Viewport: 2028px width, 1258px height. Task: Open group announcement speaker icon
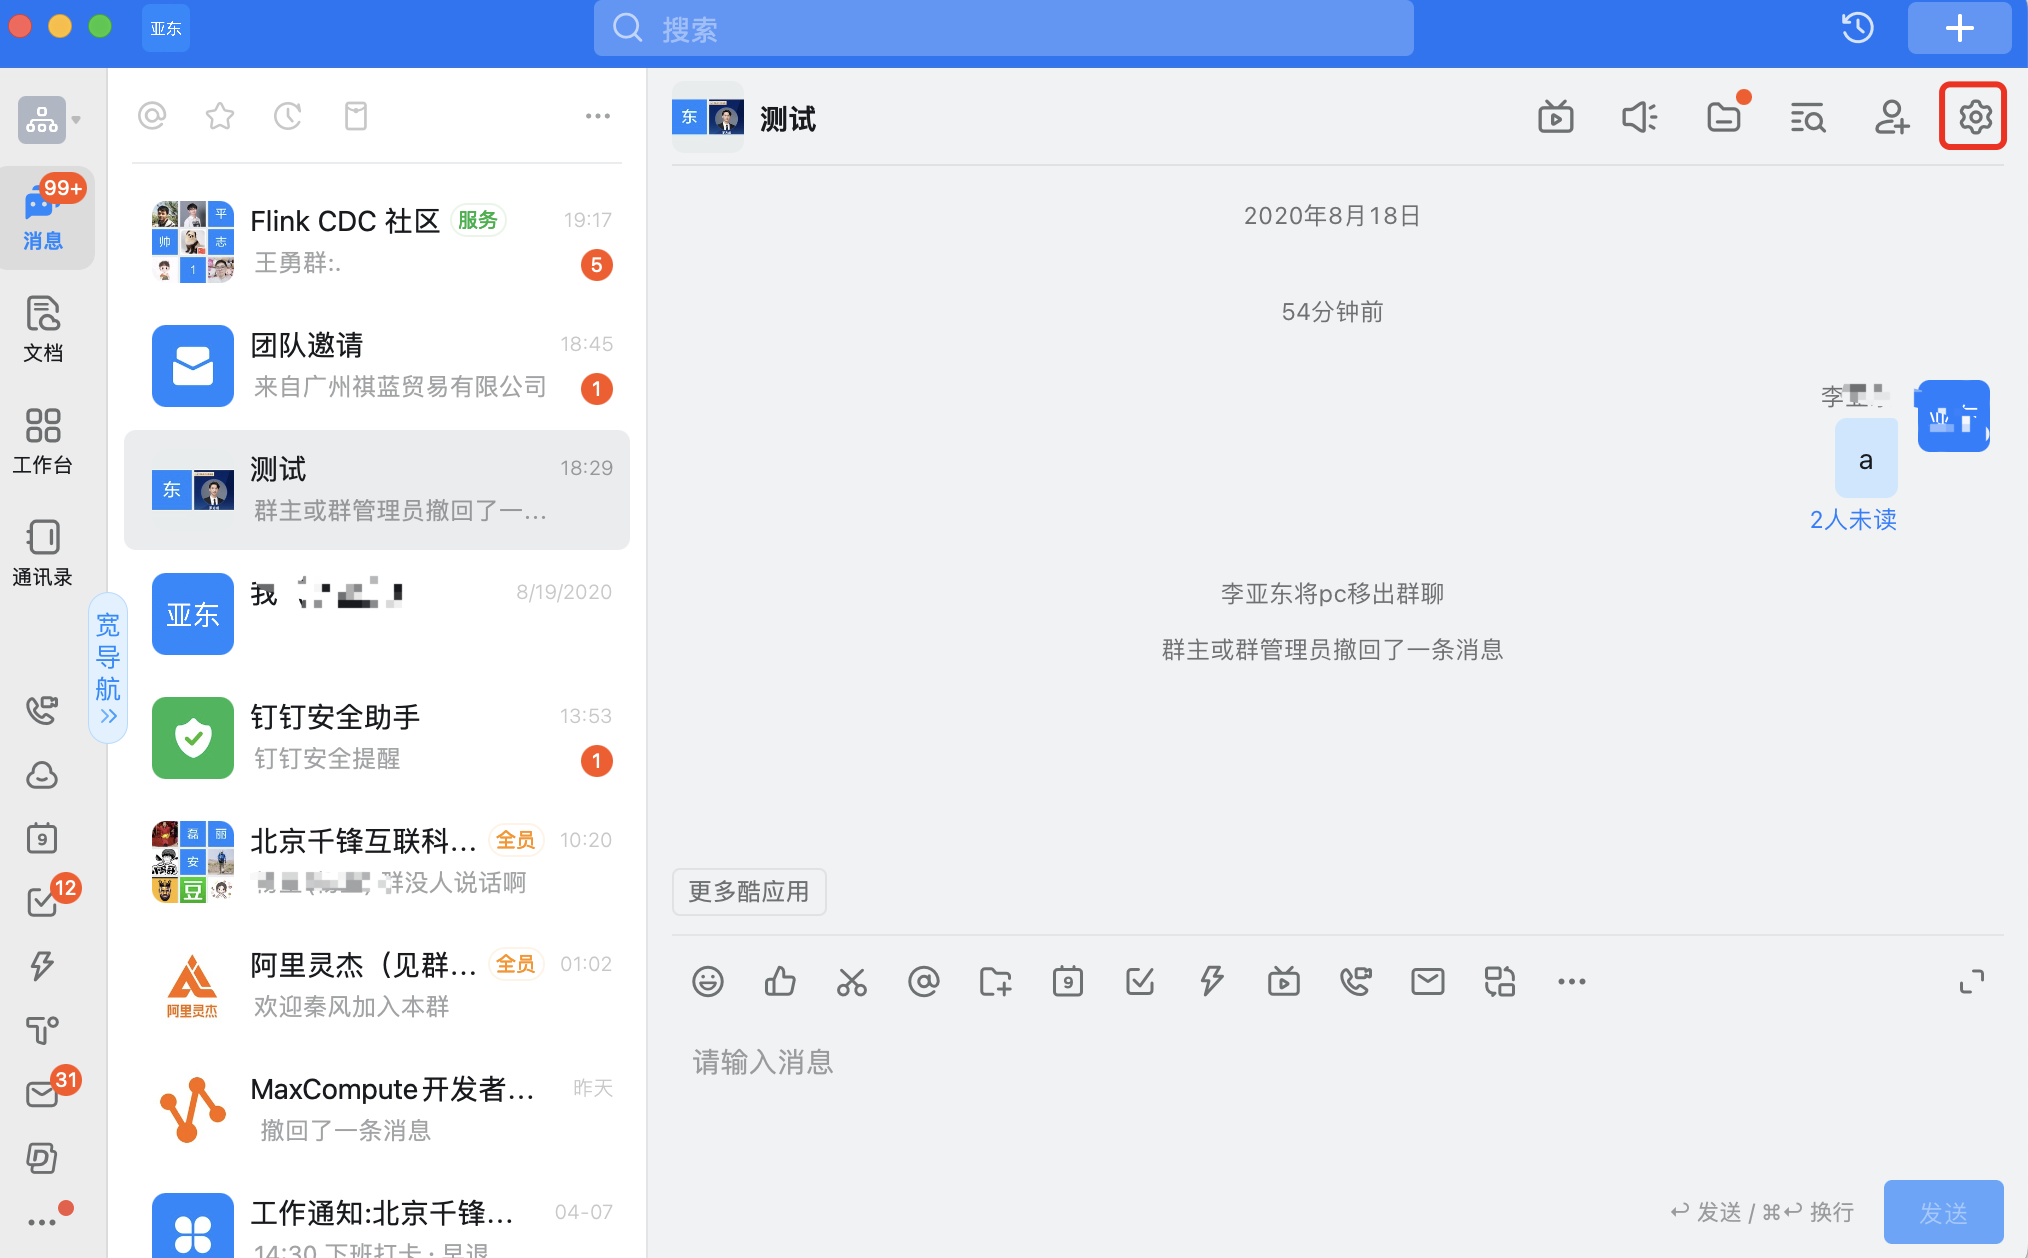coord(1640,117)
